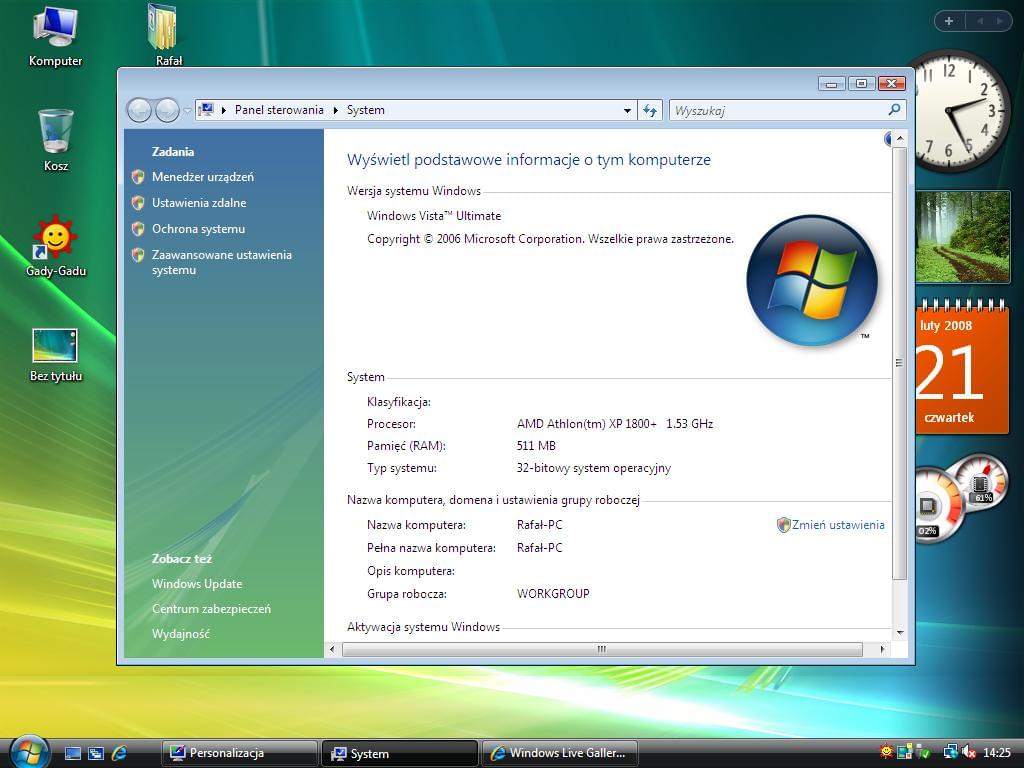Open Ochrona systemu
The image size is (1024, 768).
[x=198, y=229]
